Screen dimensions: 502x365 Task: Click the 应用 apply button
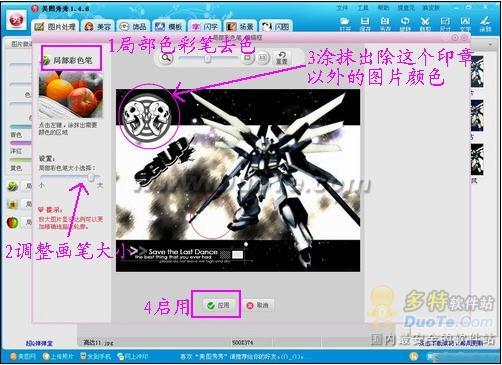[x=218, y=305]
